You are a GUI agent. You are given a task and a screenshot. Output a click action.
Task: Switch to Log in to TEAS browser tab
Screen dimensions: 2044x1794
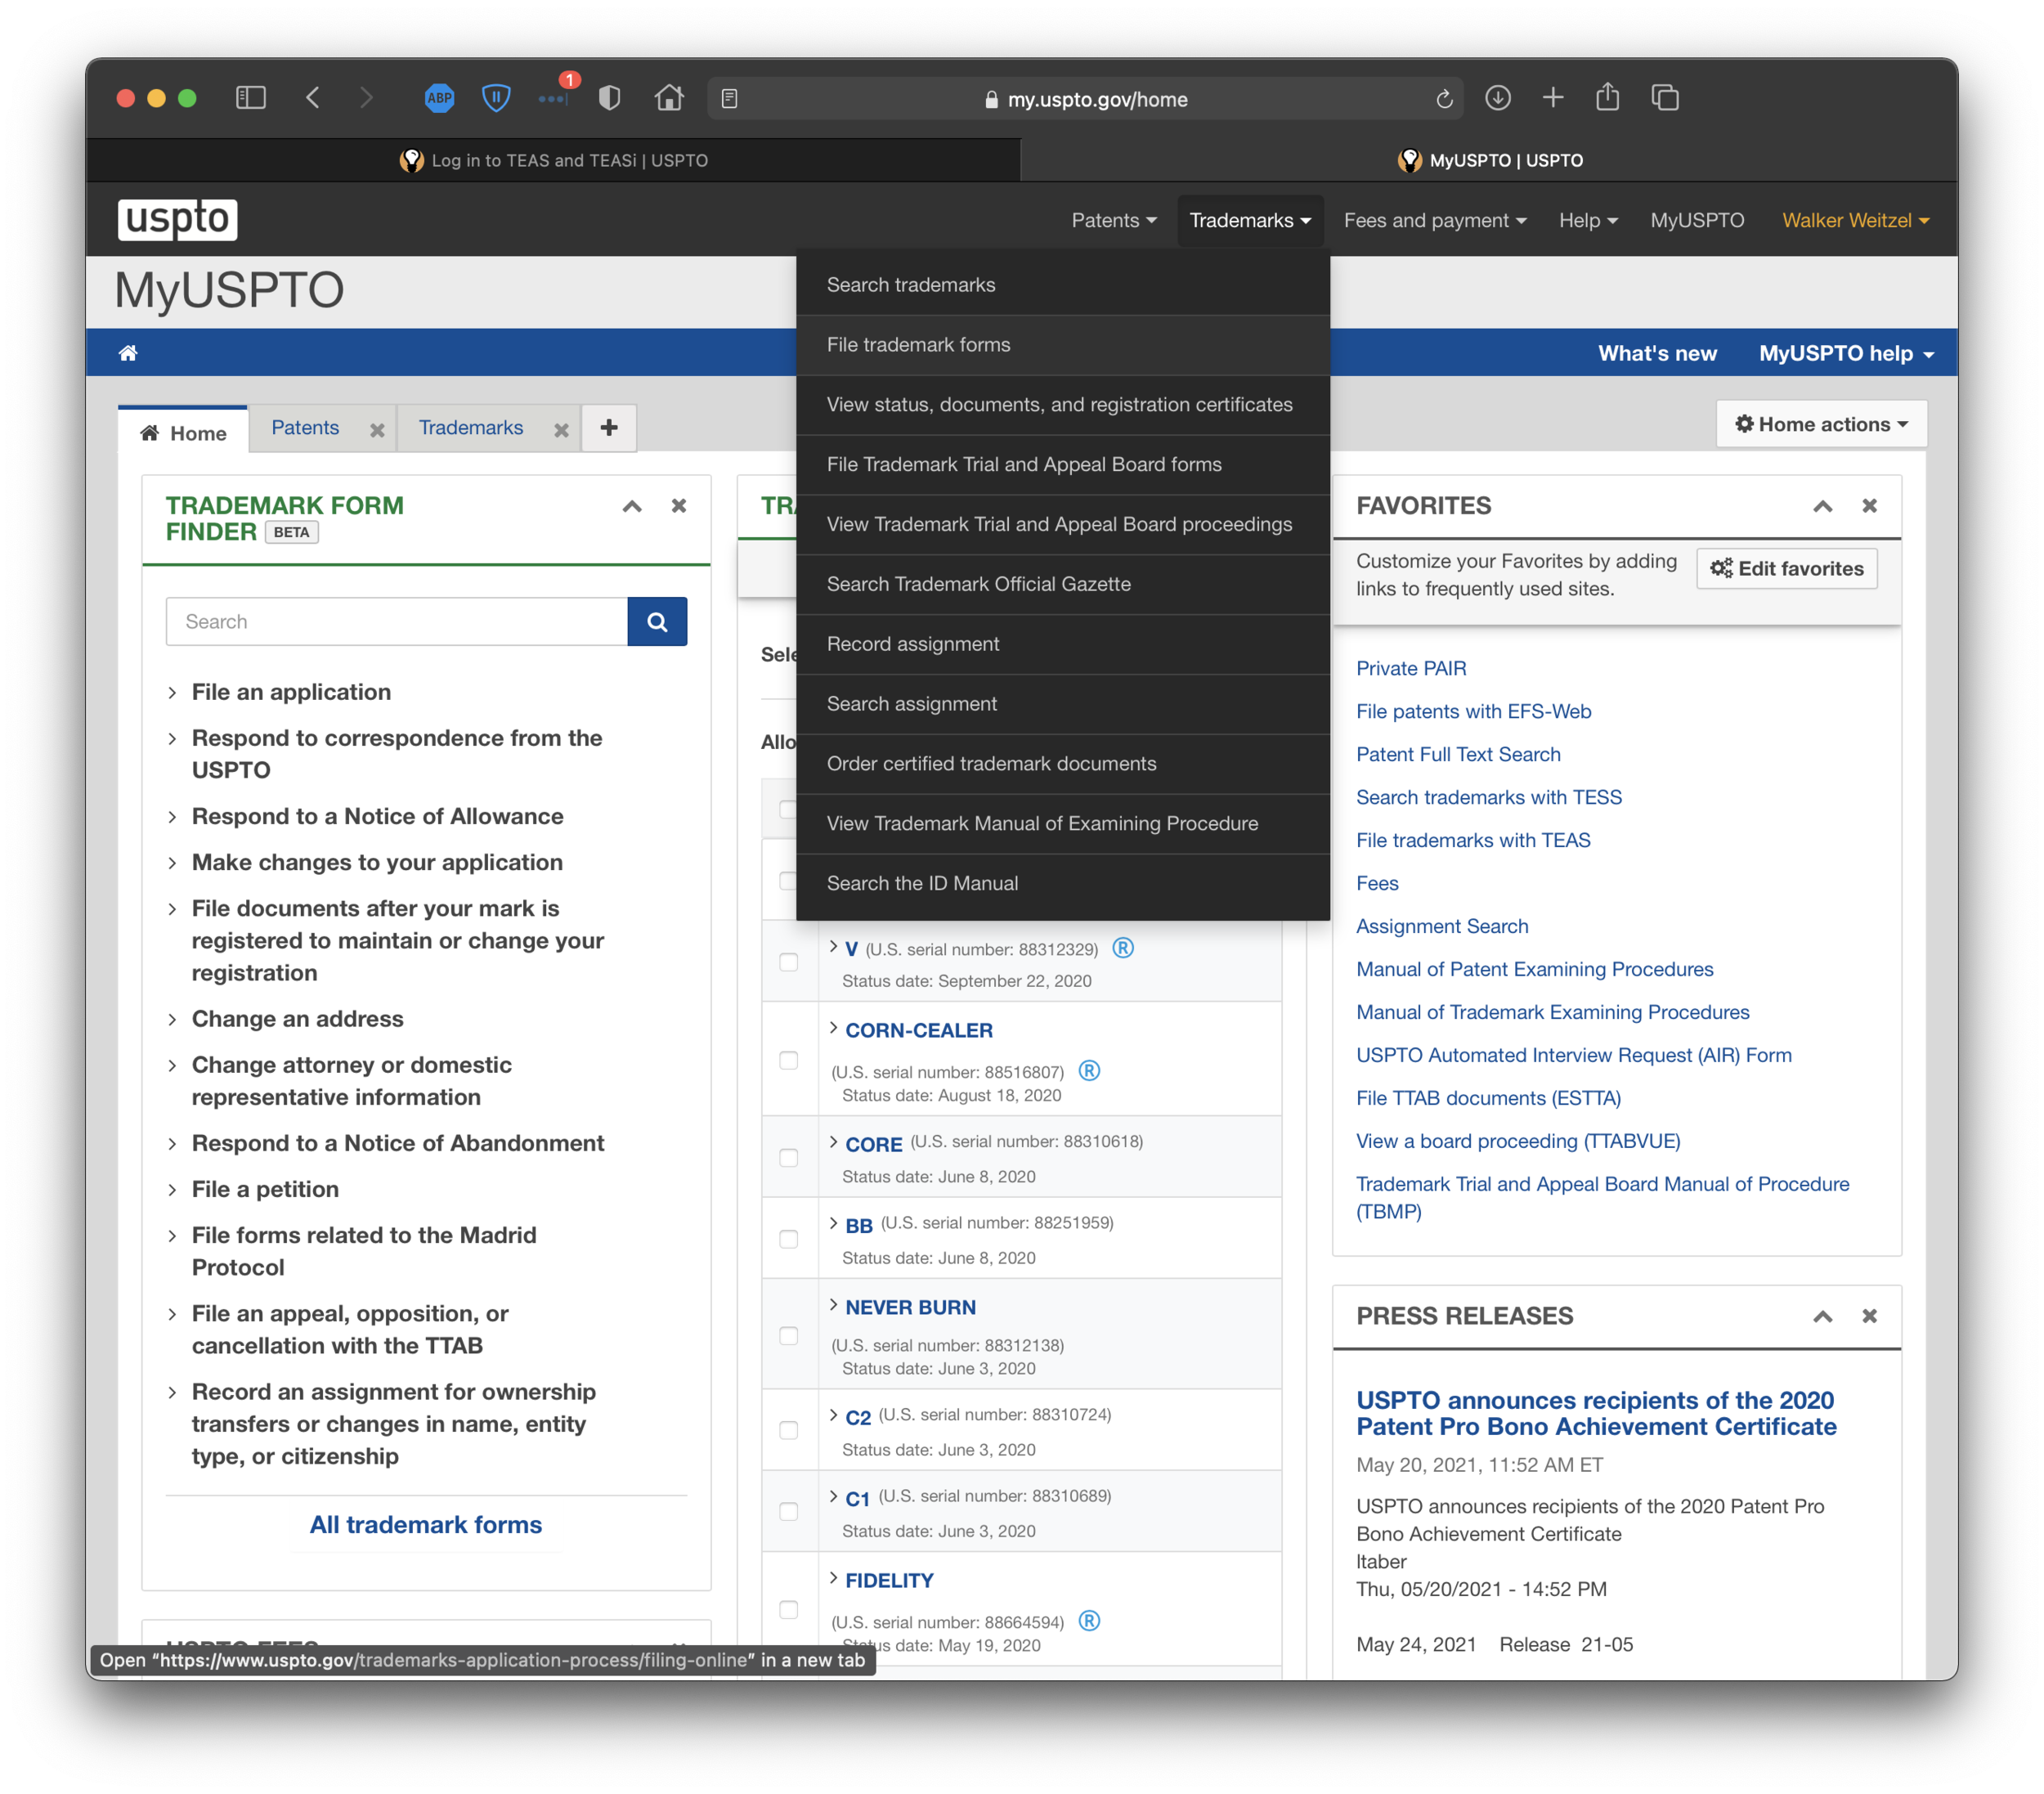point(553,160)
